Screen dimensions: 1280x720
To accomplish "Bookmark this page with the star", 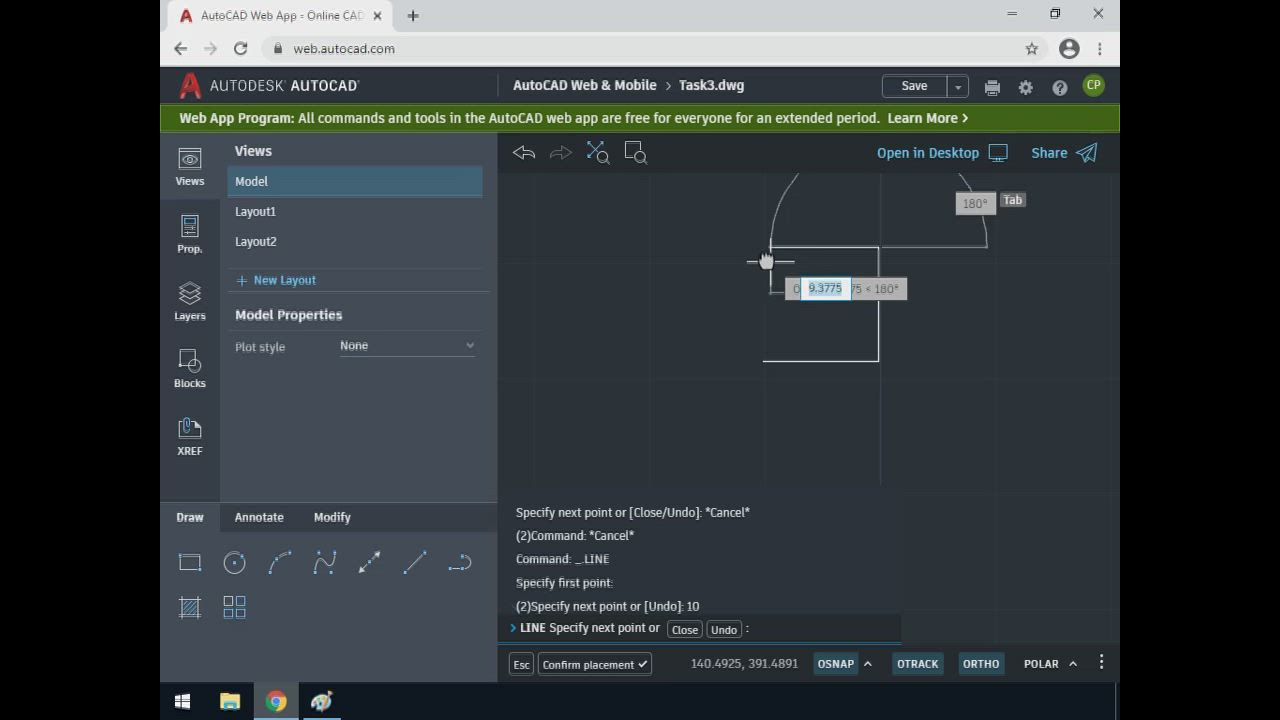I will click(x=1032, y=49).
